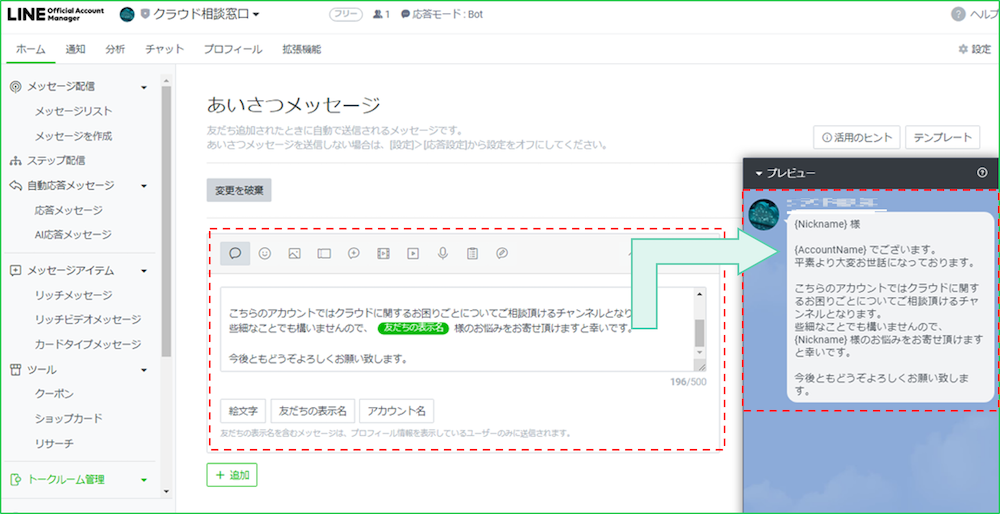Select the rich message icon
The image size is (1000, 514).
pos(354,253)
